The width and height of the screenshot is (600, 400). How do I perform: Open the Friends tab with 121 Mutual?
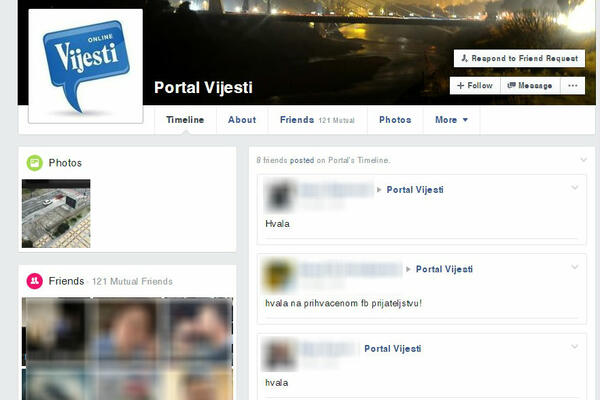pyautogui.click(x=318, y=120)
